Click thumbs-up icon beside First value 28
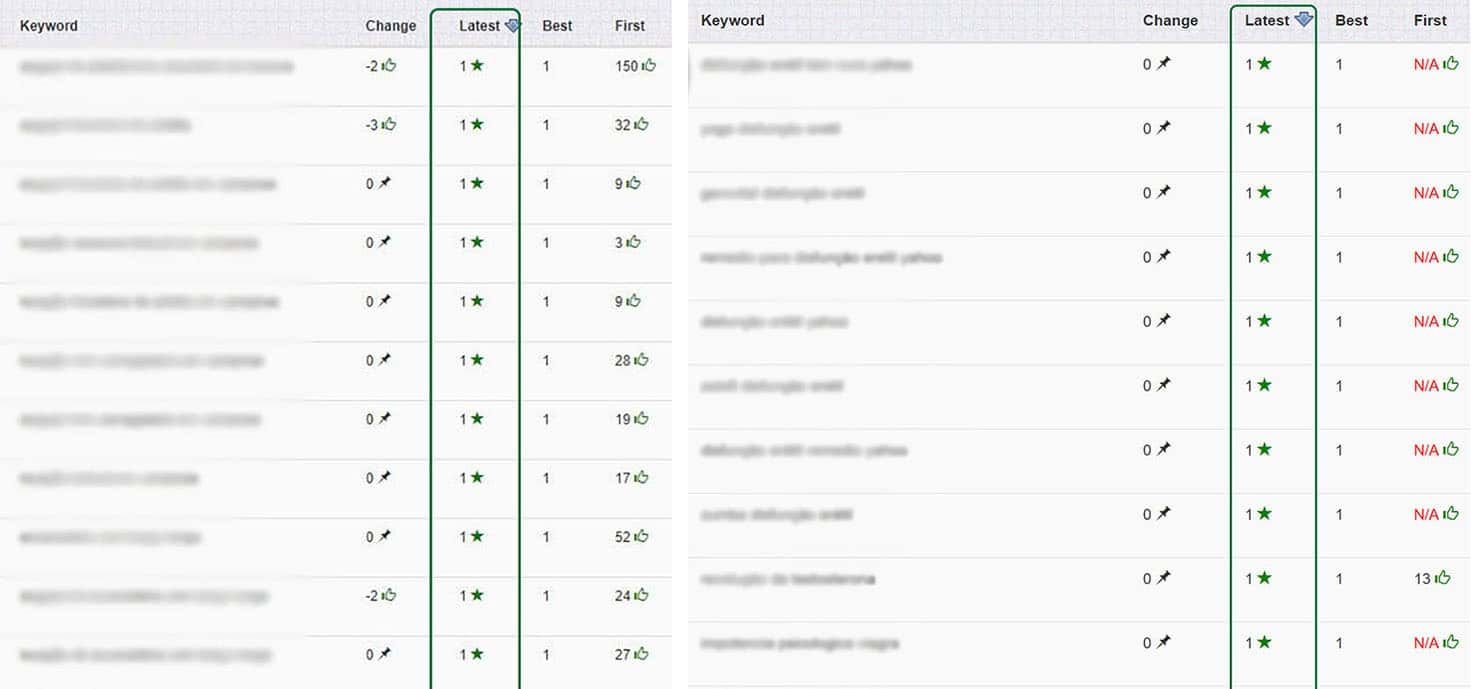 (x=641, y=360)
